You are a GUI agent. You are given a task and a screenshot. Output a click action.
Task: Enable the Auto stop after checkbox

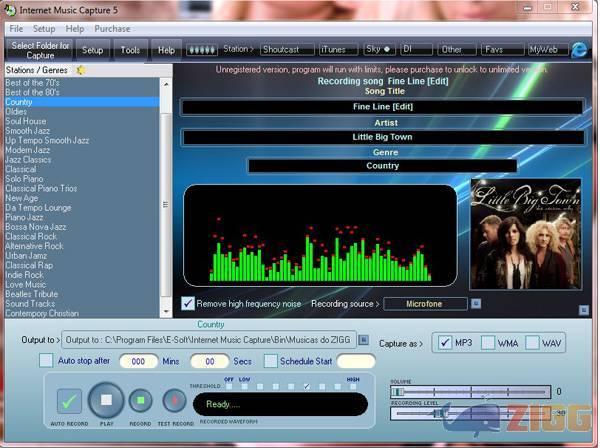[x=46, y=360]
